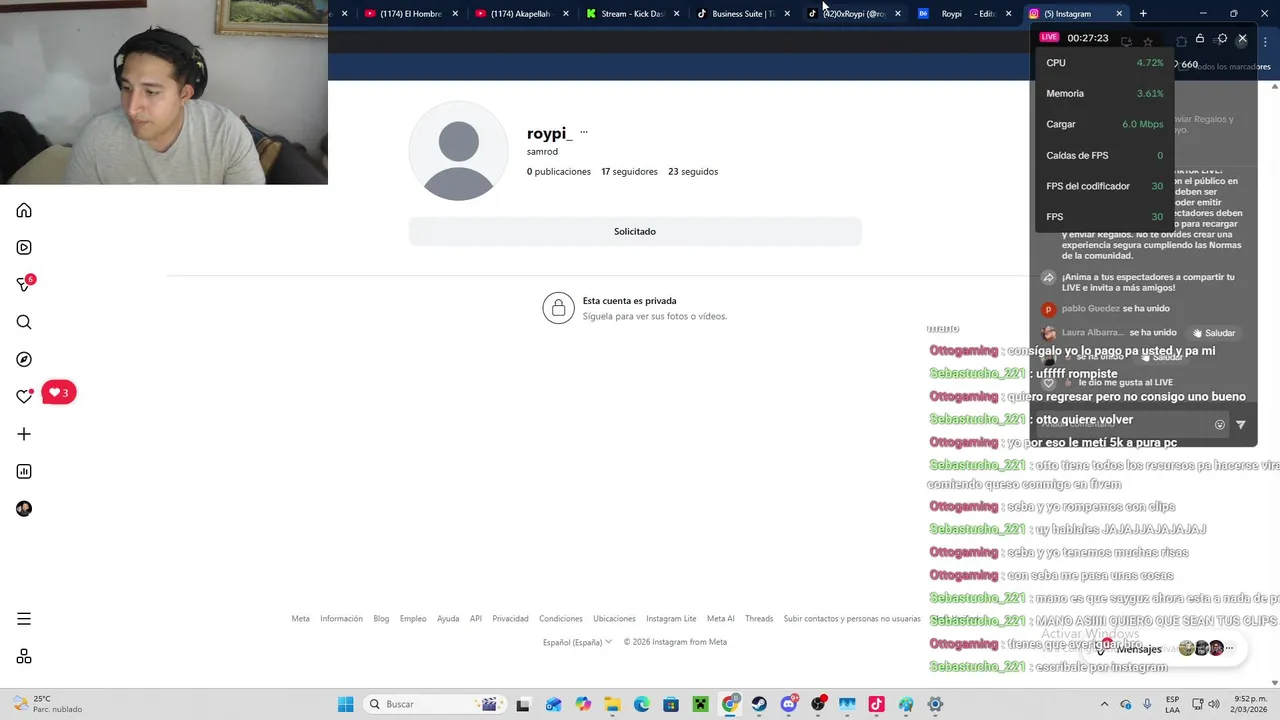Click the red 3 likes notification bubble

coord(59,393)
